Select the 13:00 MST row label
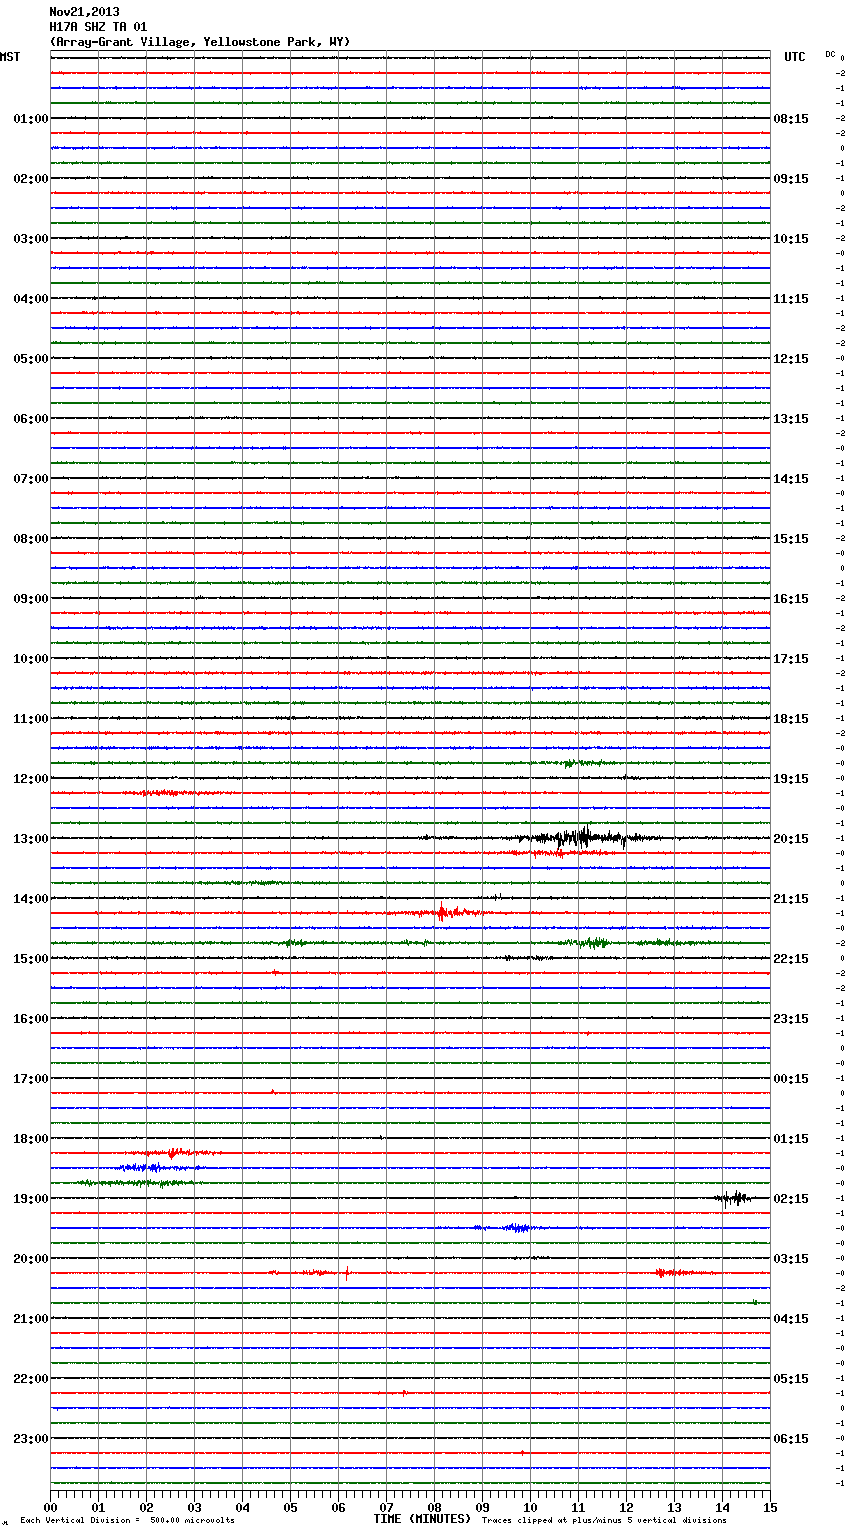Screen dimensions: 850x1534 pyautogui.click(x=30, y=839)
